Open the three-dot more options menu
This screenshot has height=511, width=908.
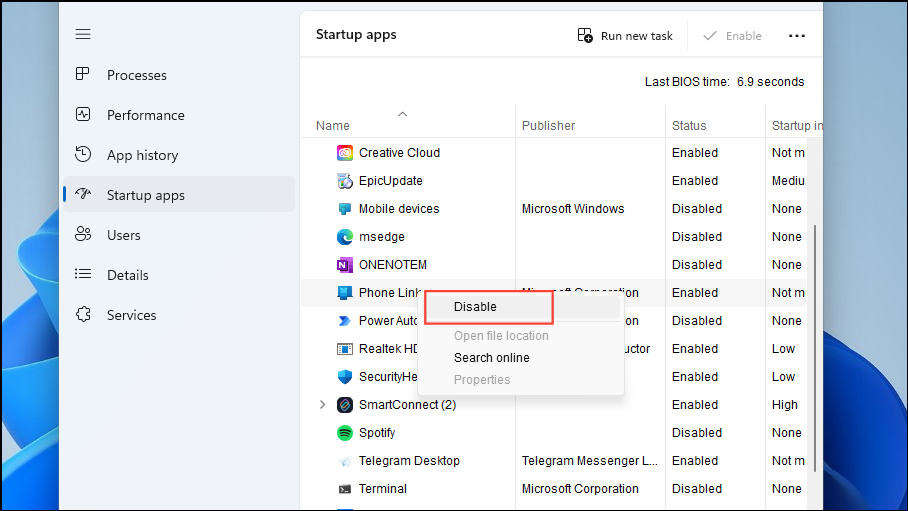797,36
